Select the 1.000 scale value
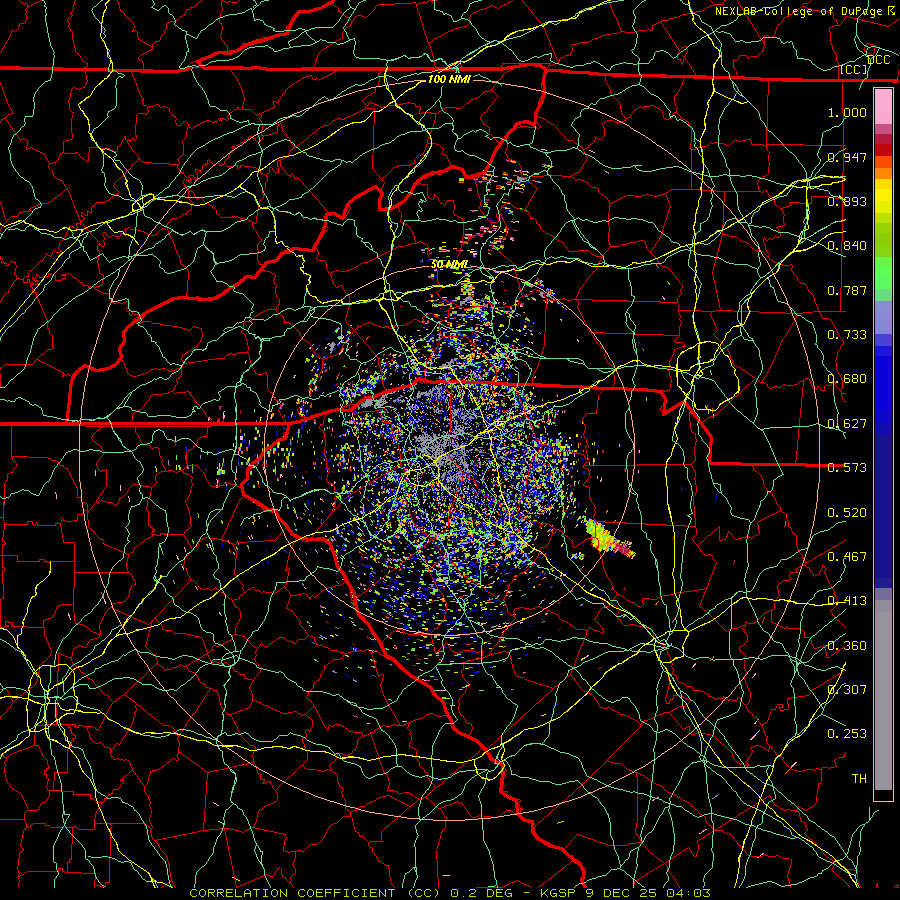The height and width of the screenshot is (900, 900). tap(847, 112)
